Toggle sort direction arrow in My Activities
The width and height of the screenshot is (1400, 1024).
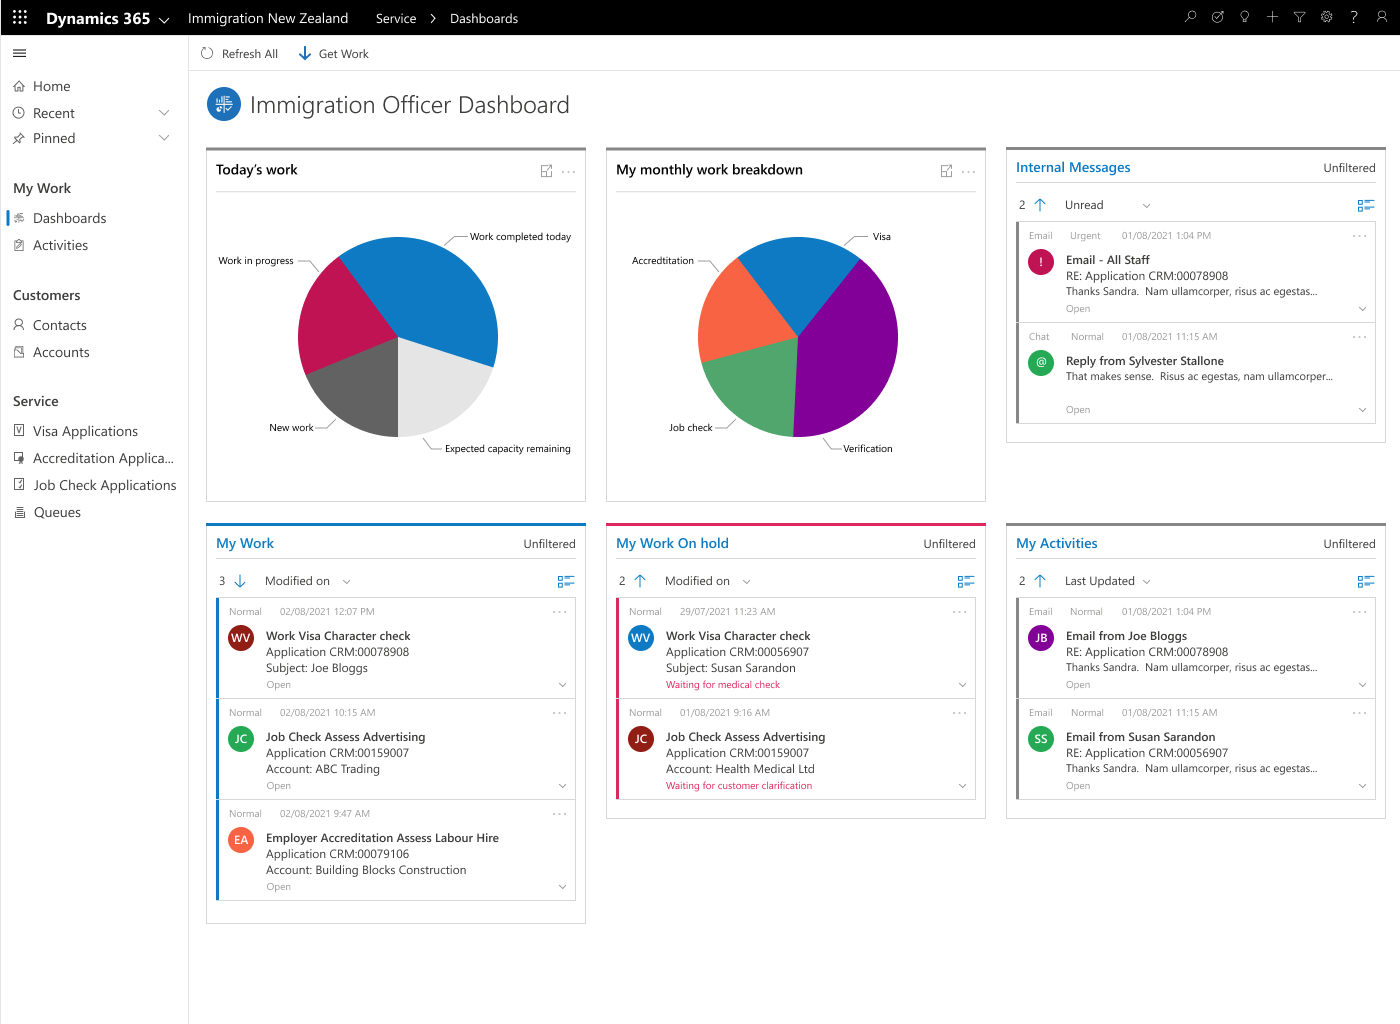pos(1040,581)
